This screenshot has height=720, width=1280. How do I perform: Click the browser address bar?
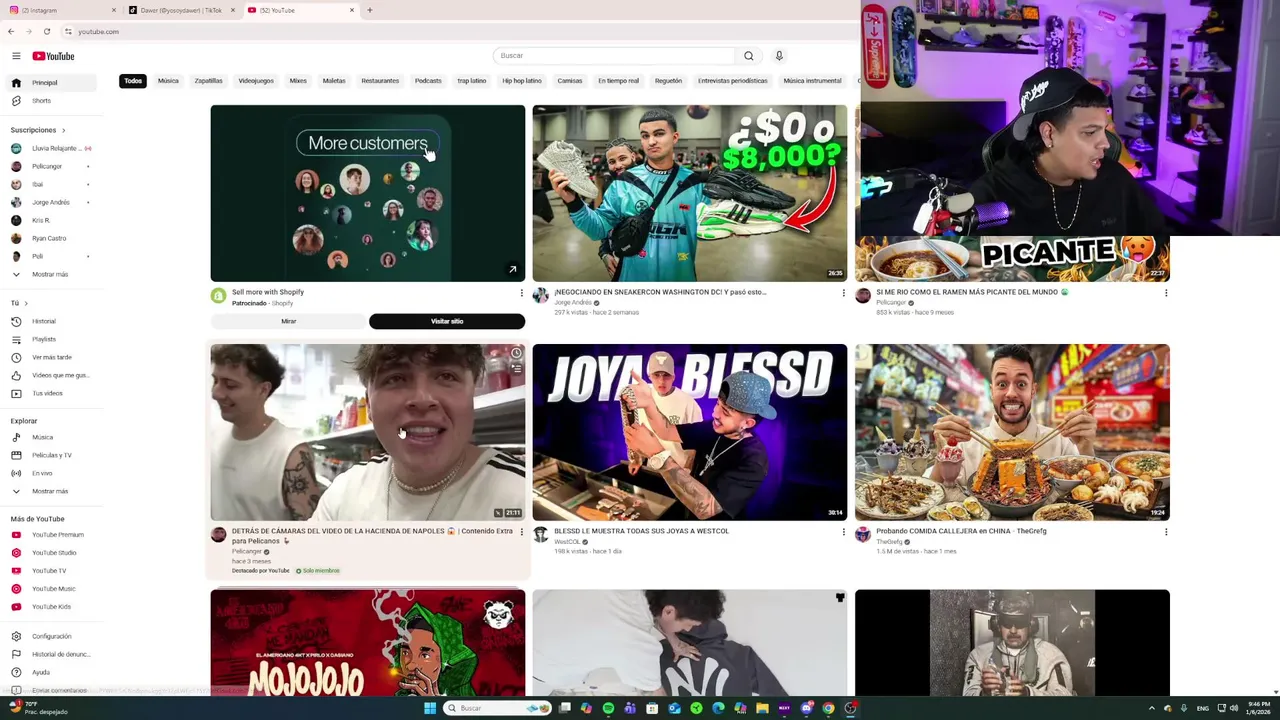click(460, 32)
